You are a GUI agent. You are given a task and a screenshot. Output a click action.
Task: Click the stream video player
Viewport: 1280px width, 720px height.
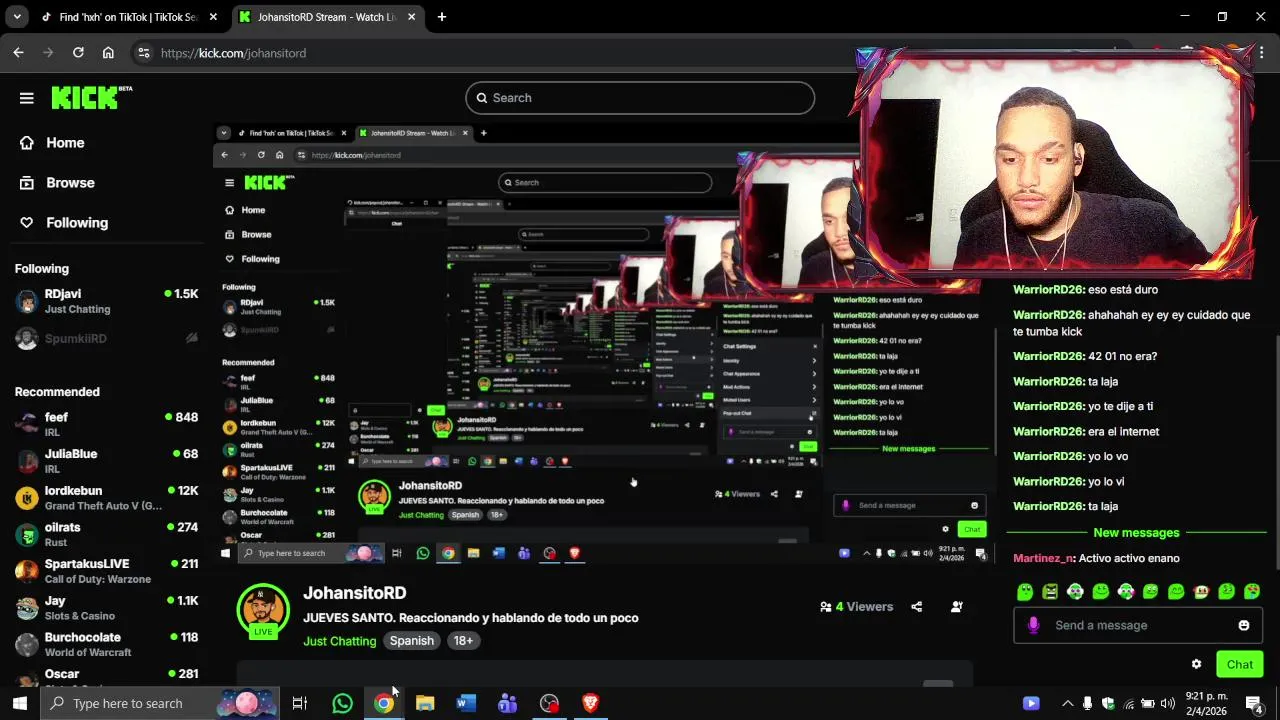(606, 345)
